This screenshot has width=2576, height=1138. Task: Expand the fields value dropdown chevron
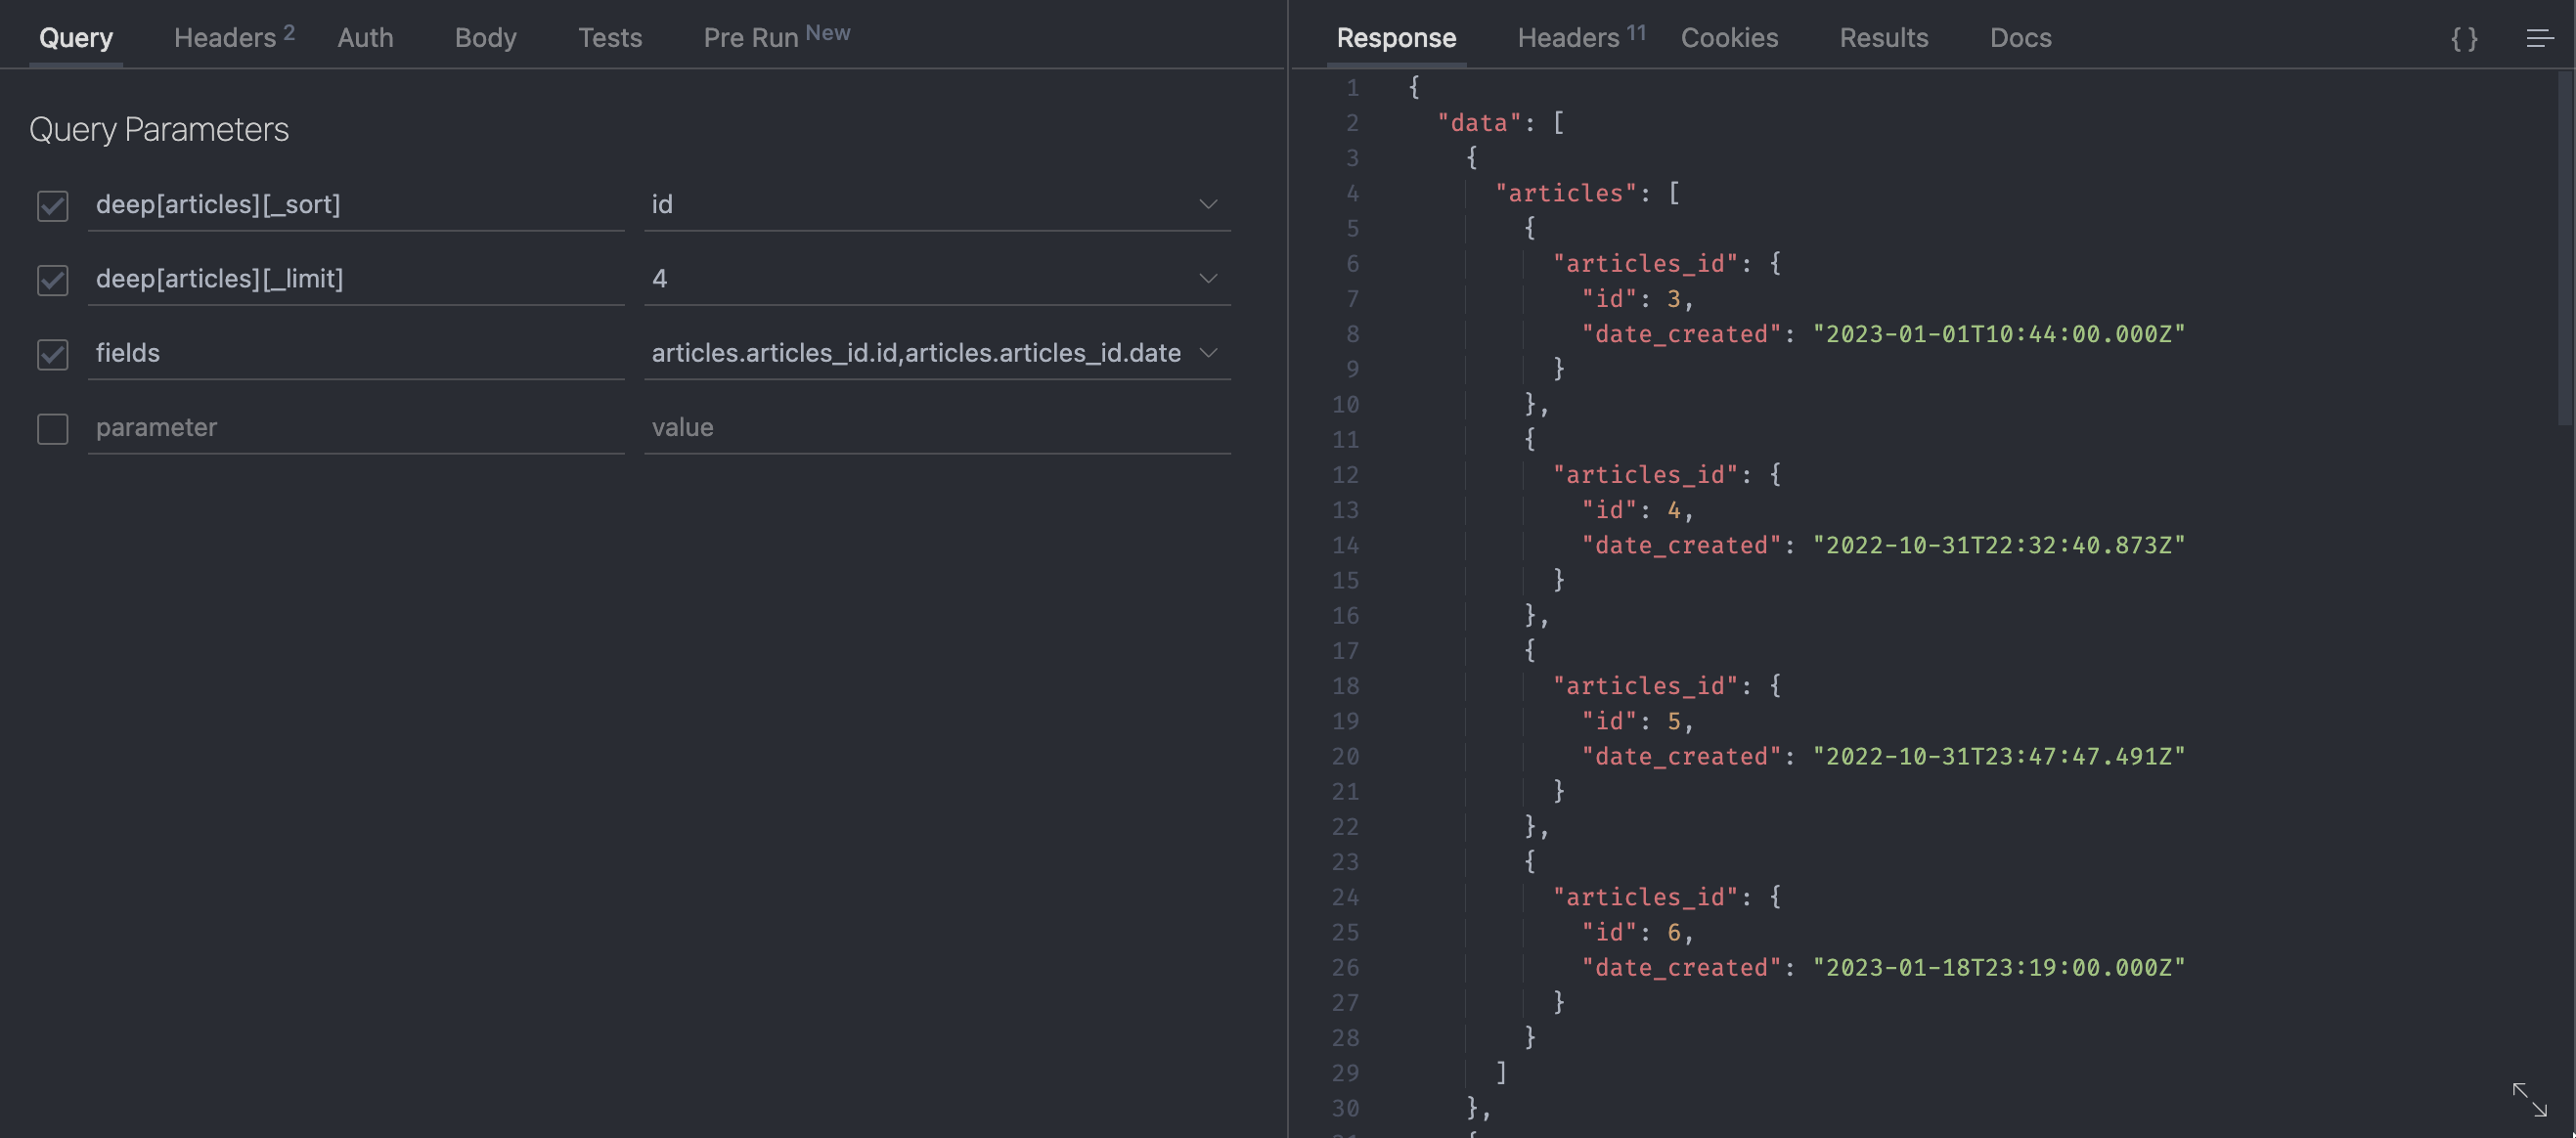tap(1208, 352)
